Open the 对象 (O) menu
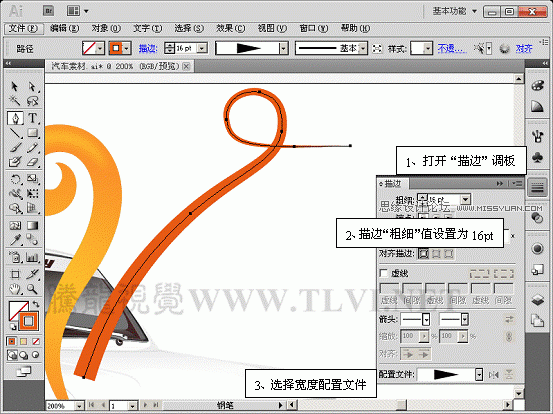Viewport: 553px width, 414px height. pos(106,29)
